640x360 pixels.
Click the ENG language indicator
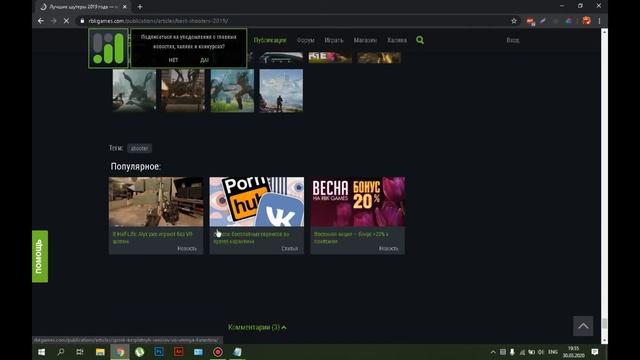[x=553, y=352]
